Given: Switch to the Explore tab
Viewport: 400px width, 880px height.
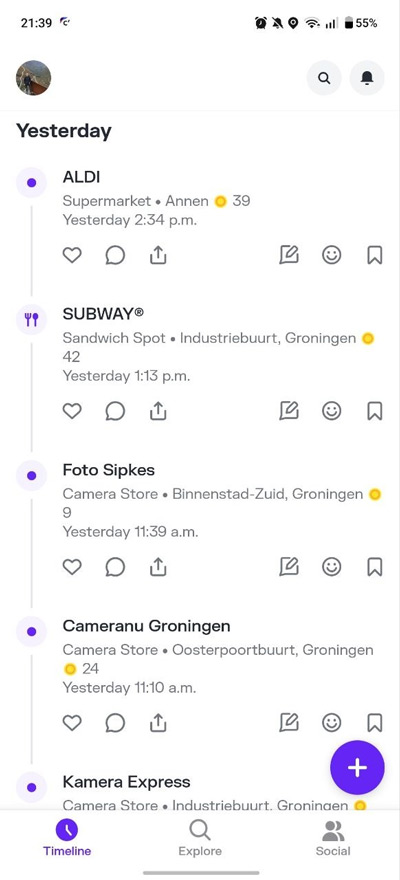Looking at the screenshot, I should [x=200, y=838].
